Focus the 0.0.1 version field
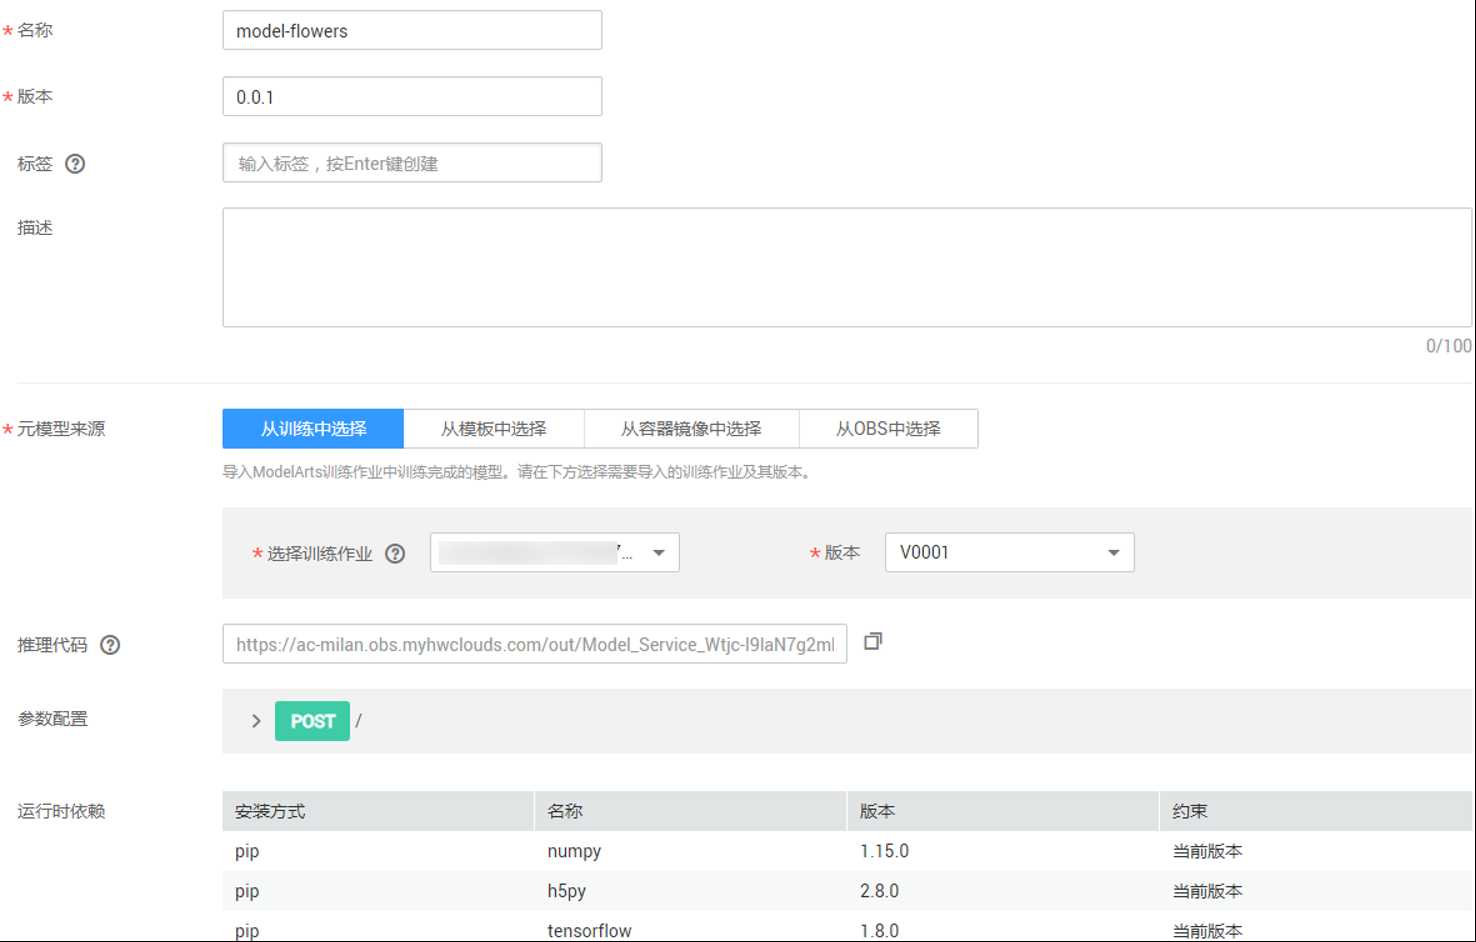The height and width of the screenshot is (942, 1476). click(x=412, y=97)
